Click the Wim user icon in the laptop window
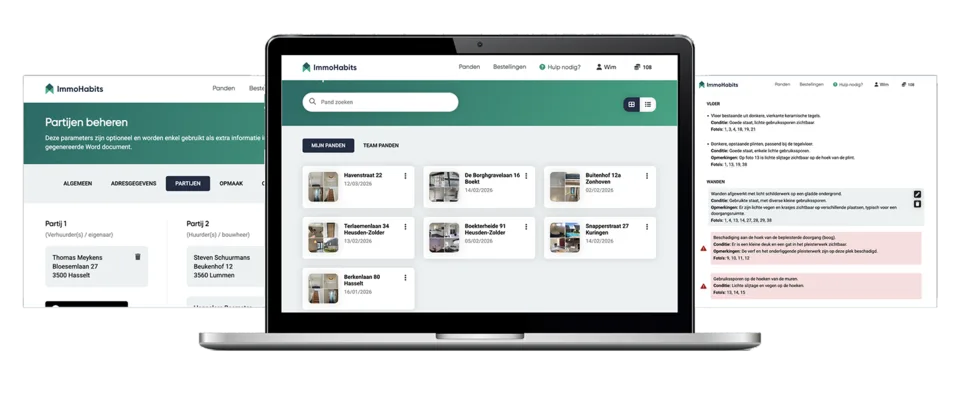 (599, 67)
